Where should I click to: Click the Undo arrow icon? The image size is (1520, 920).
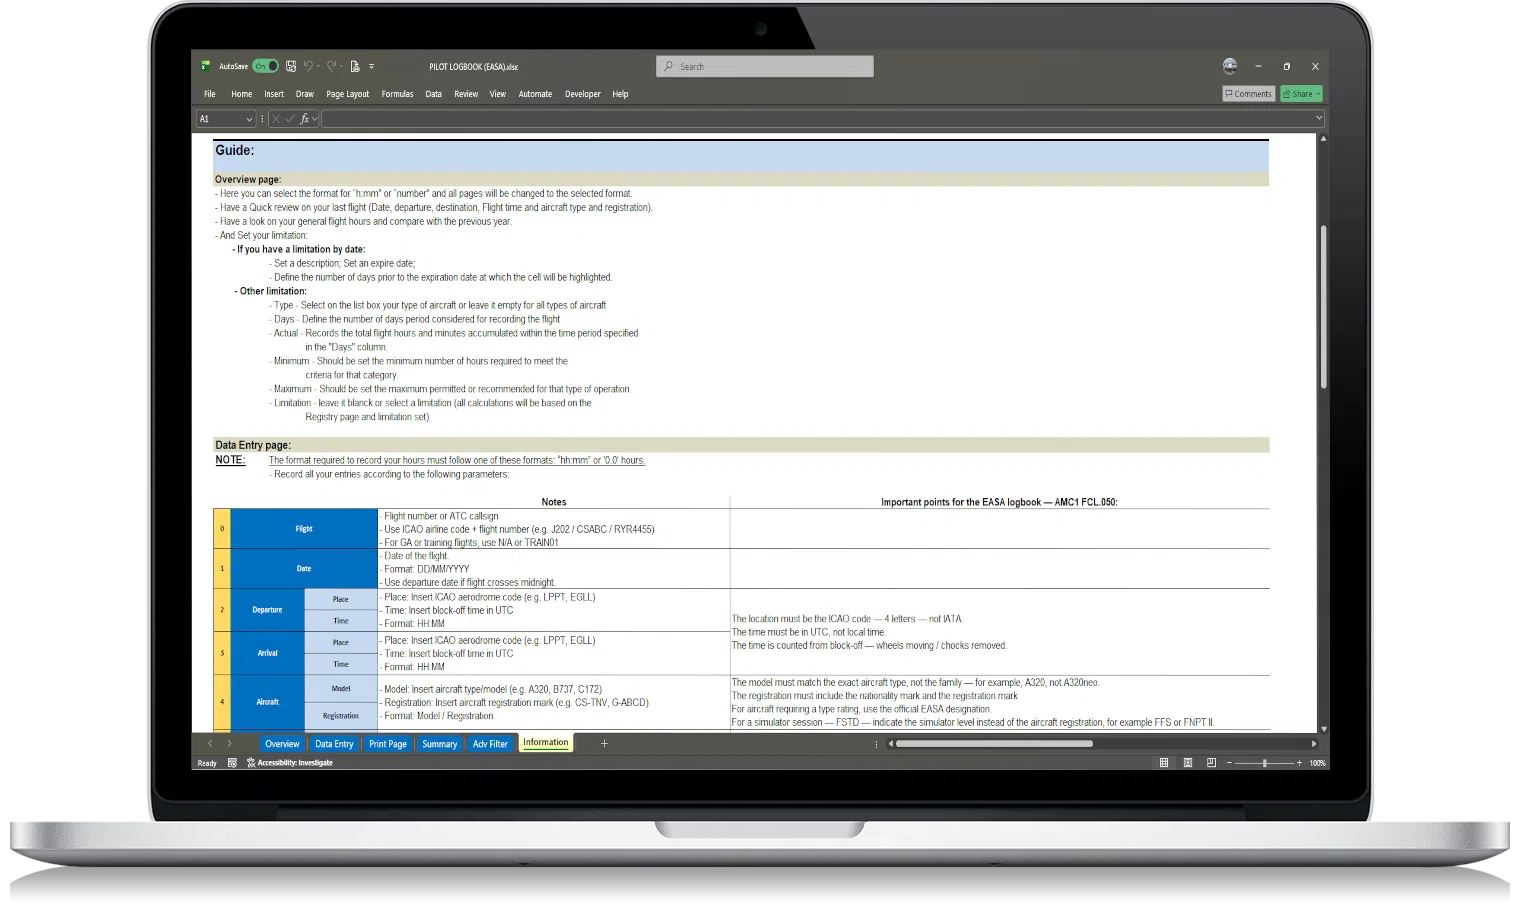[x=308, y=66]
